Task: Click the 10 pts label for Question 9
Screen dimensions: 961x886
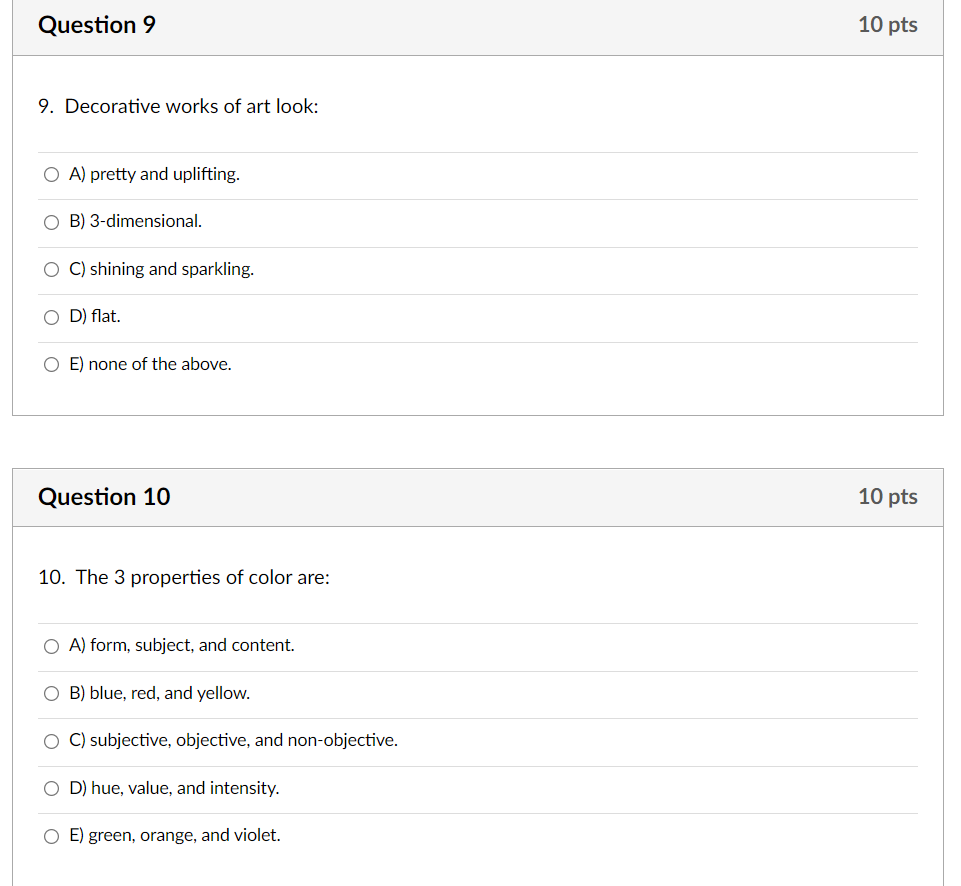Action: [888, 25]
